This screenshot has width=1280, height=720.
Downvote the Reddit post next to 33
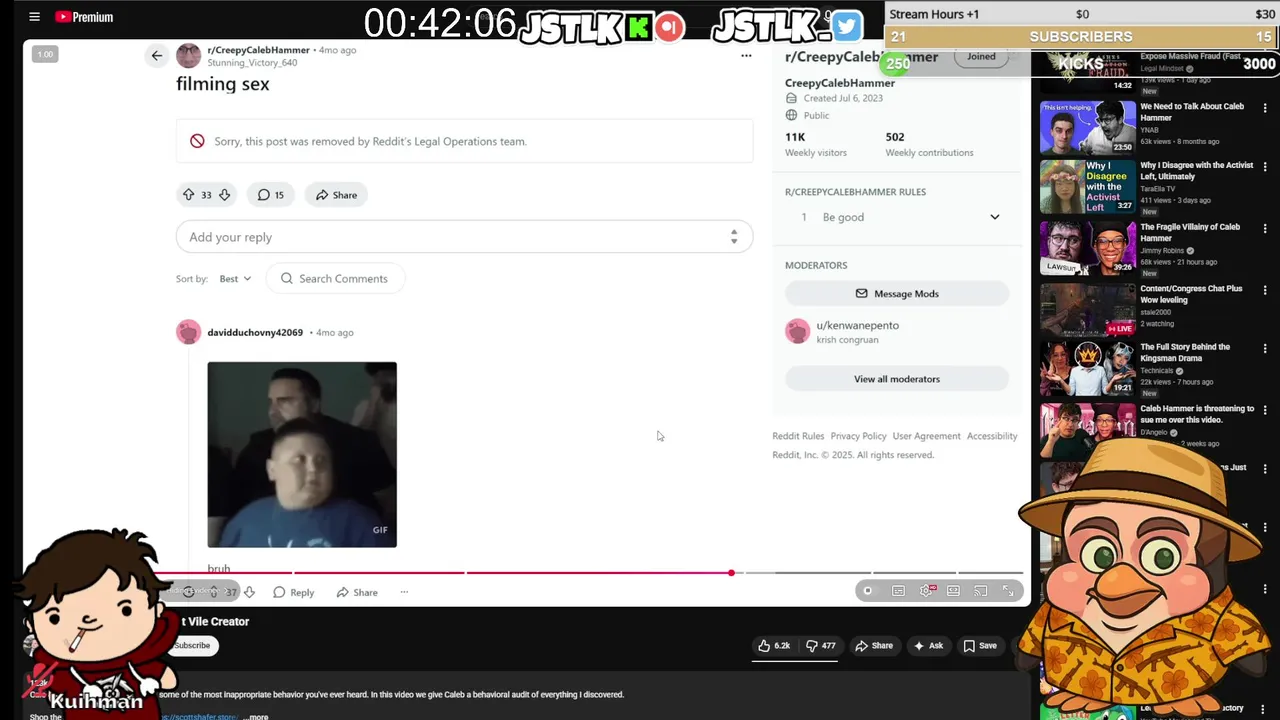(x=225, y=195)
